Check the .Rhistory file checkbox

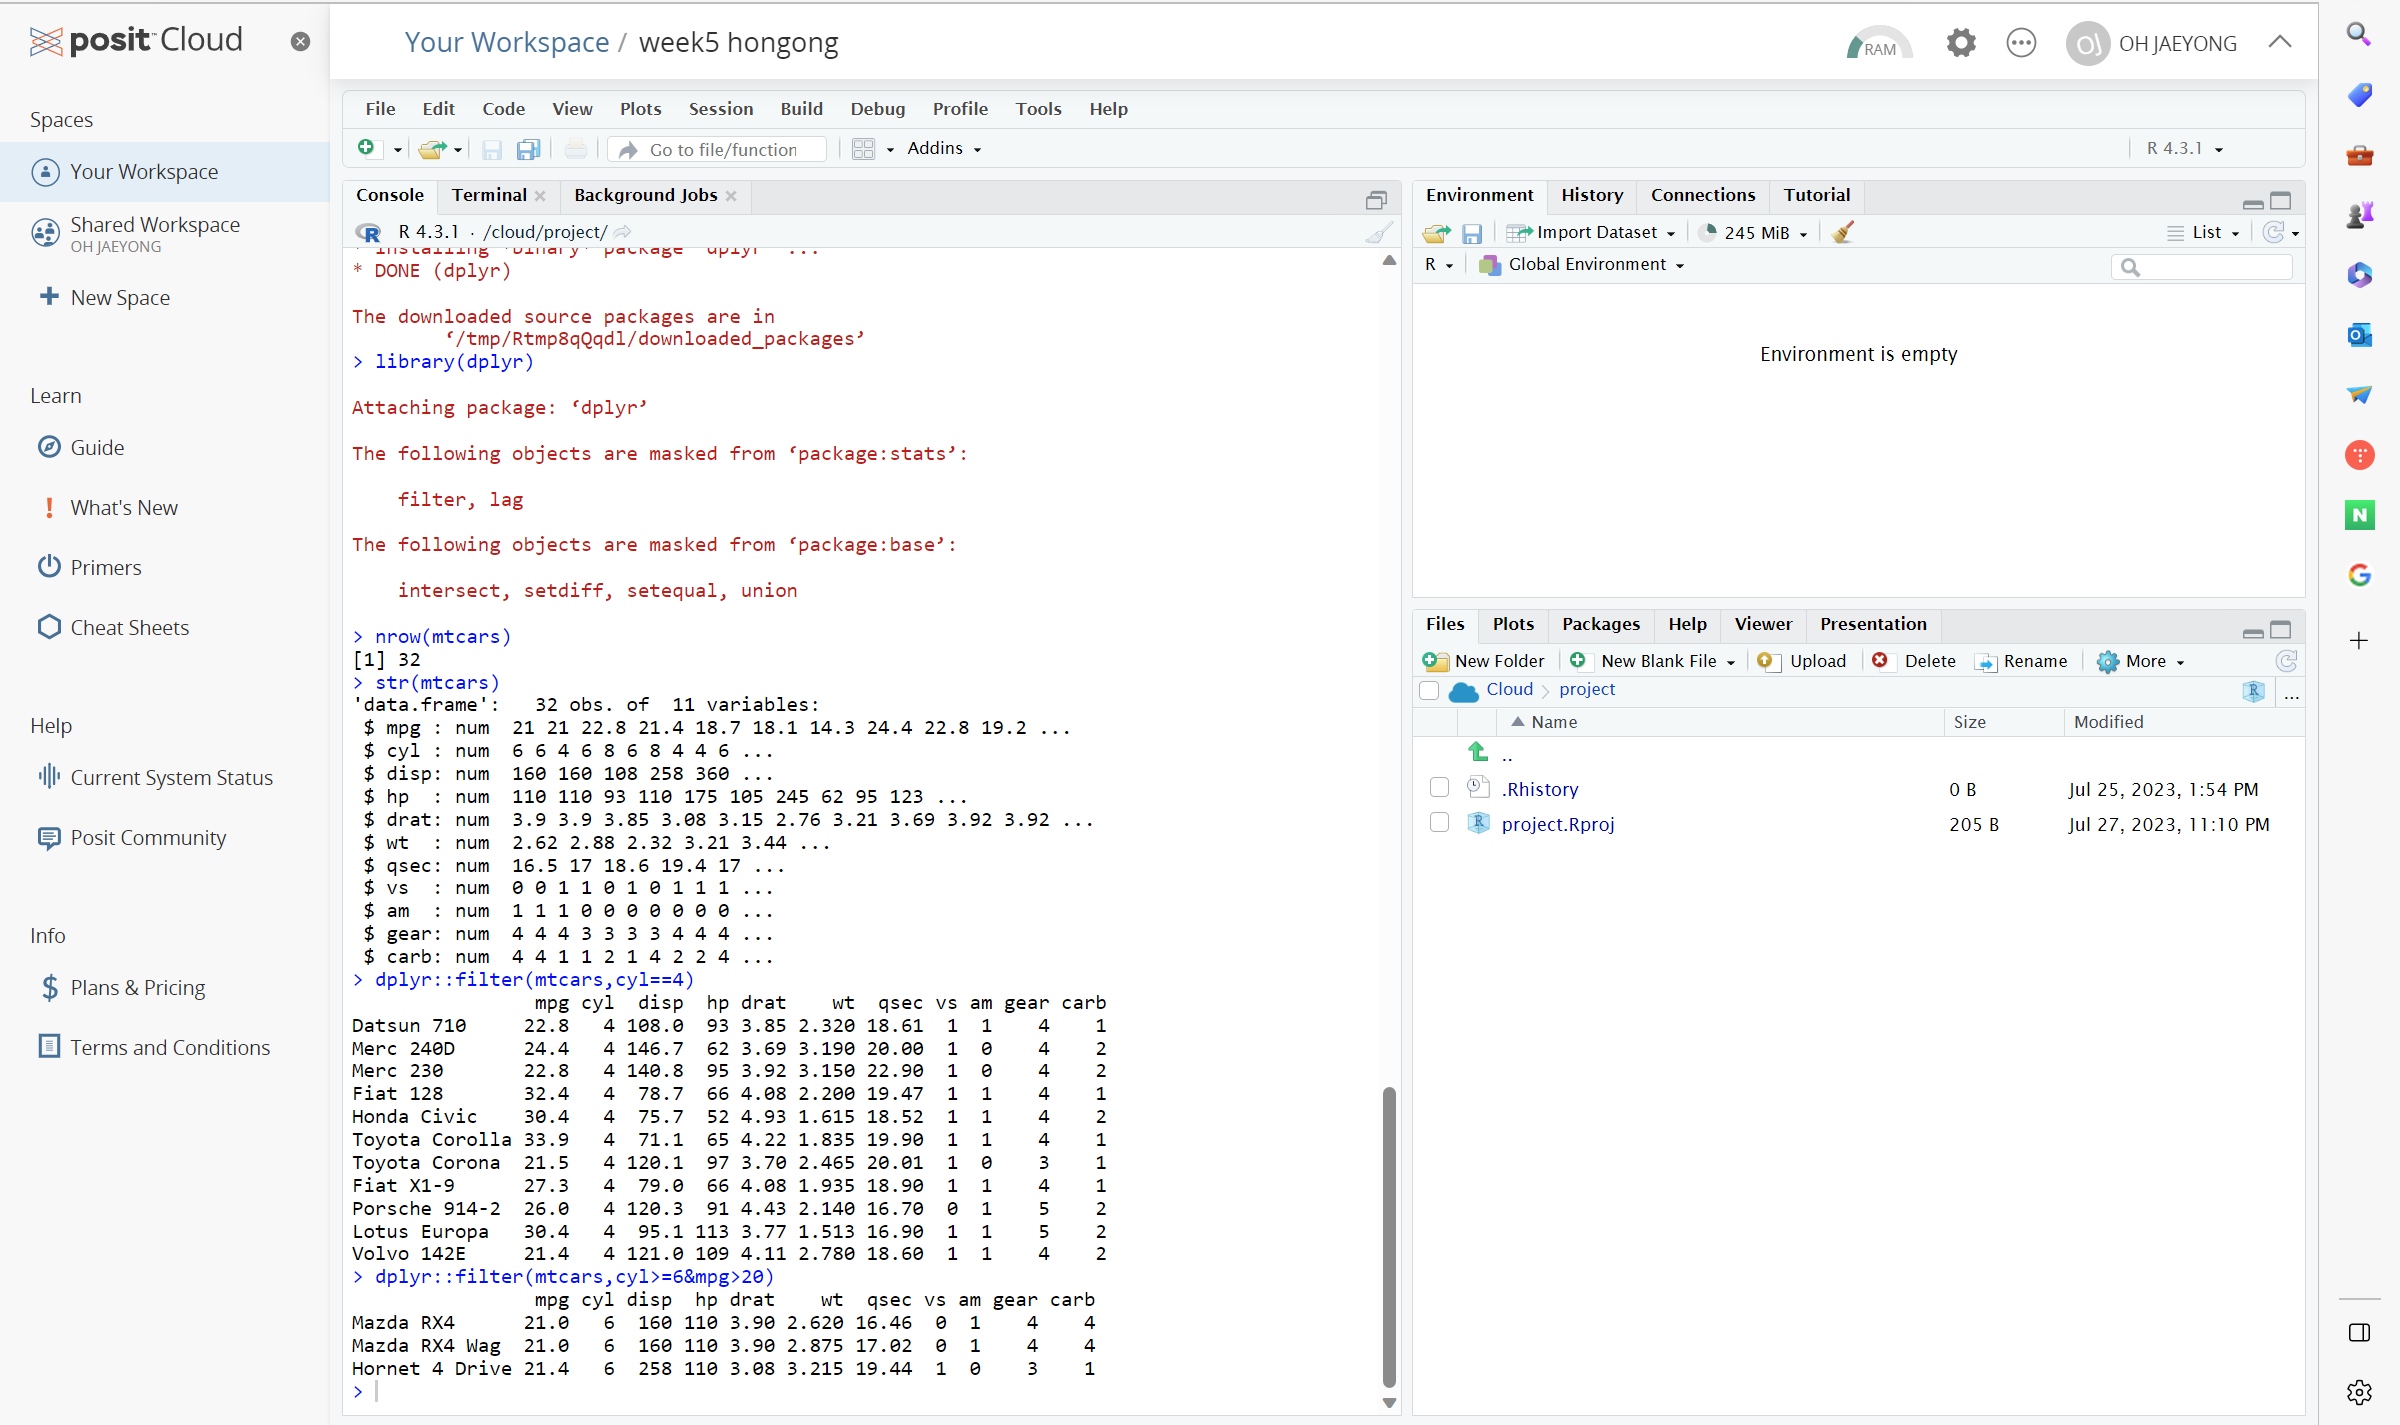(x=1439, y=788)
